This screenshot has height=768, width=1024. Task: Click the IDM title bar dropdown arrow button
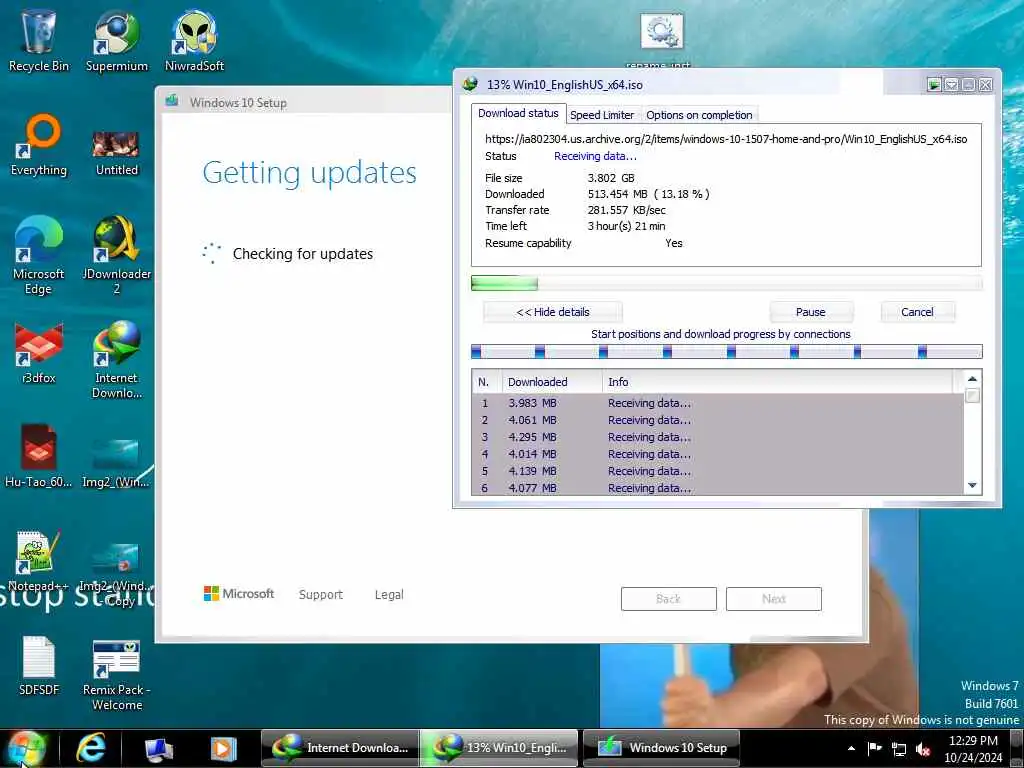pos(951,84)
